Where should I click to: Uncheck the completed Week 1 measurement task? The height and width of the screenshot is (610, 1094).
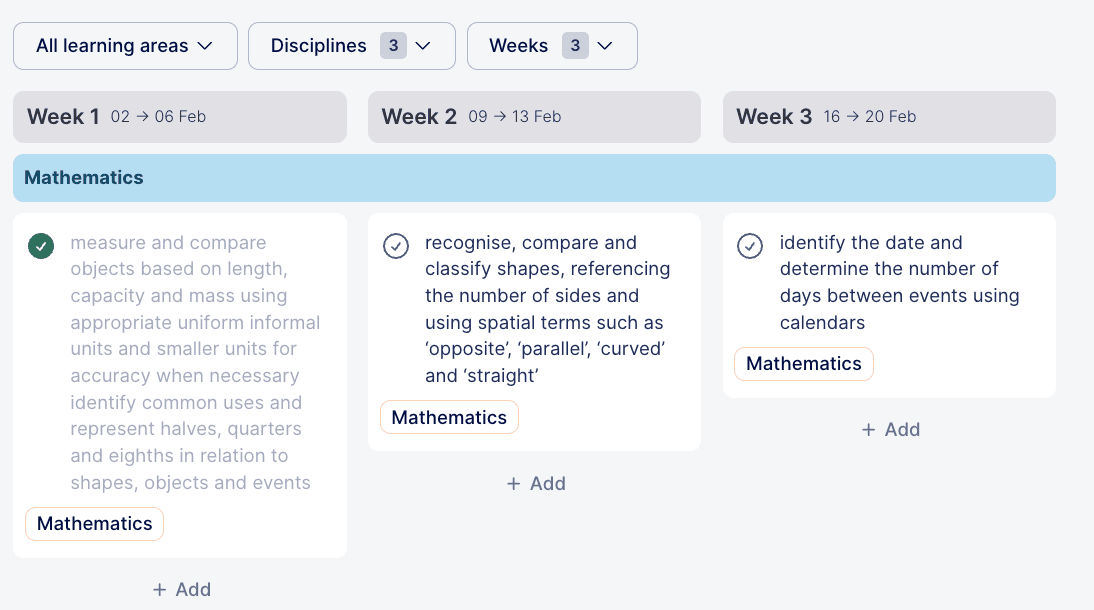pos(41,245)
